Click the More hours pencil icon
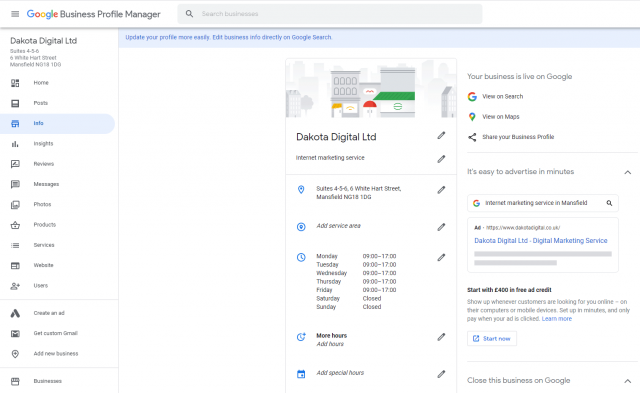The height and width of the screenshot is (393, 640). coord(441,337)
